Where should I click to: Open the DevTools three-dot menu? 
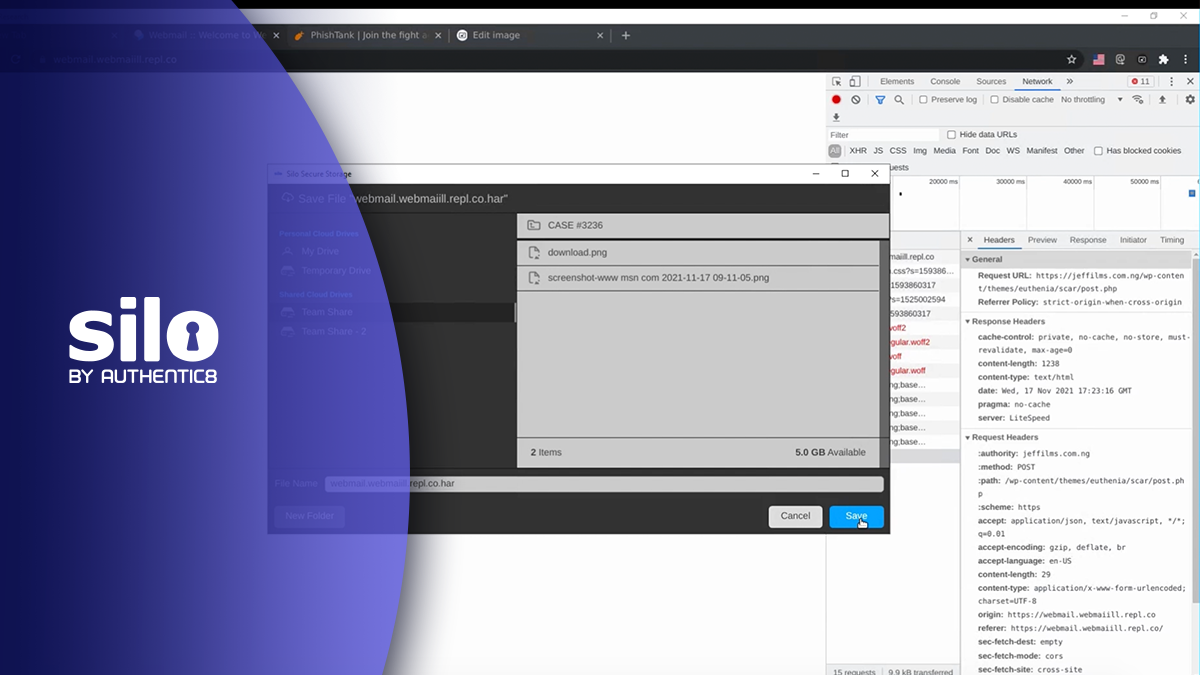pos(1172,82)
